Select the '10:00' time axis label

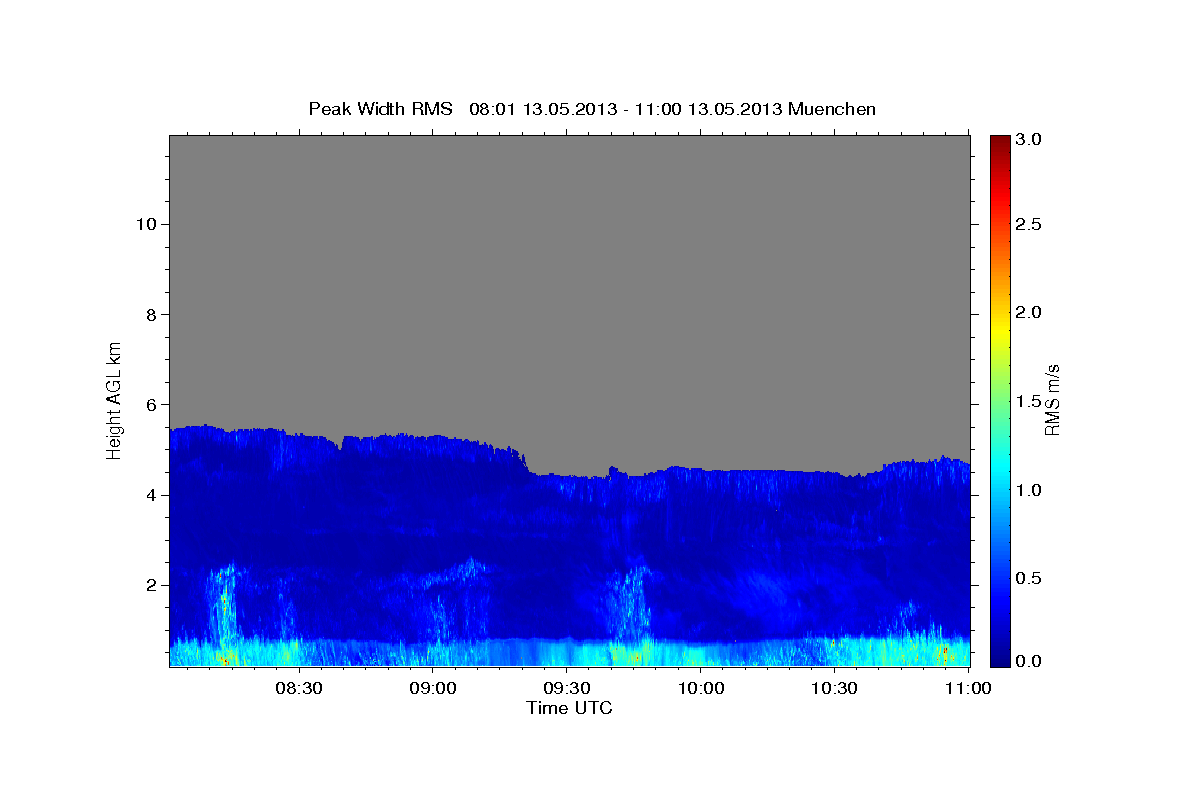click(x=701, y=689)
